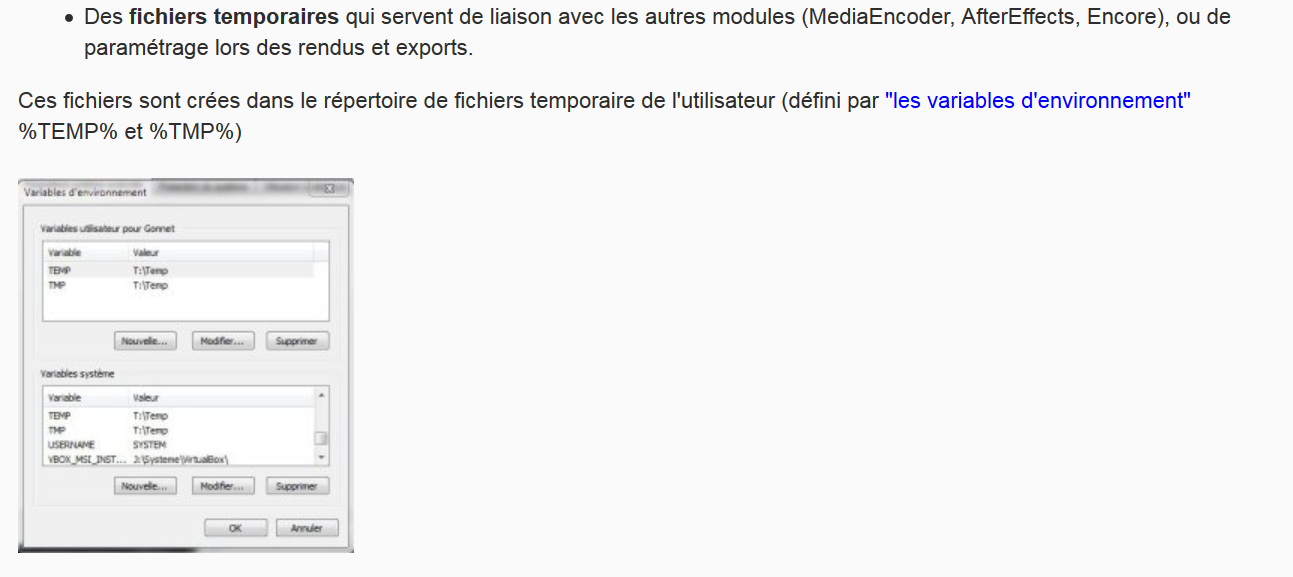Click Supprimer under user variables for Gonnet
This screenshot has width=1293, height=577.
coord(297,341)
